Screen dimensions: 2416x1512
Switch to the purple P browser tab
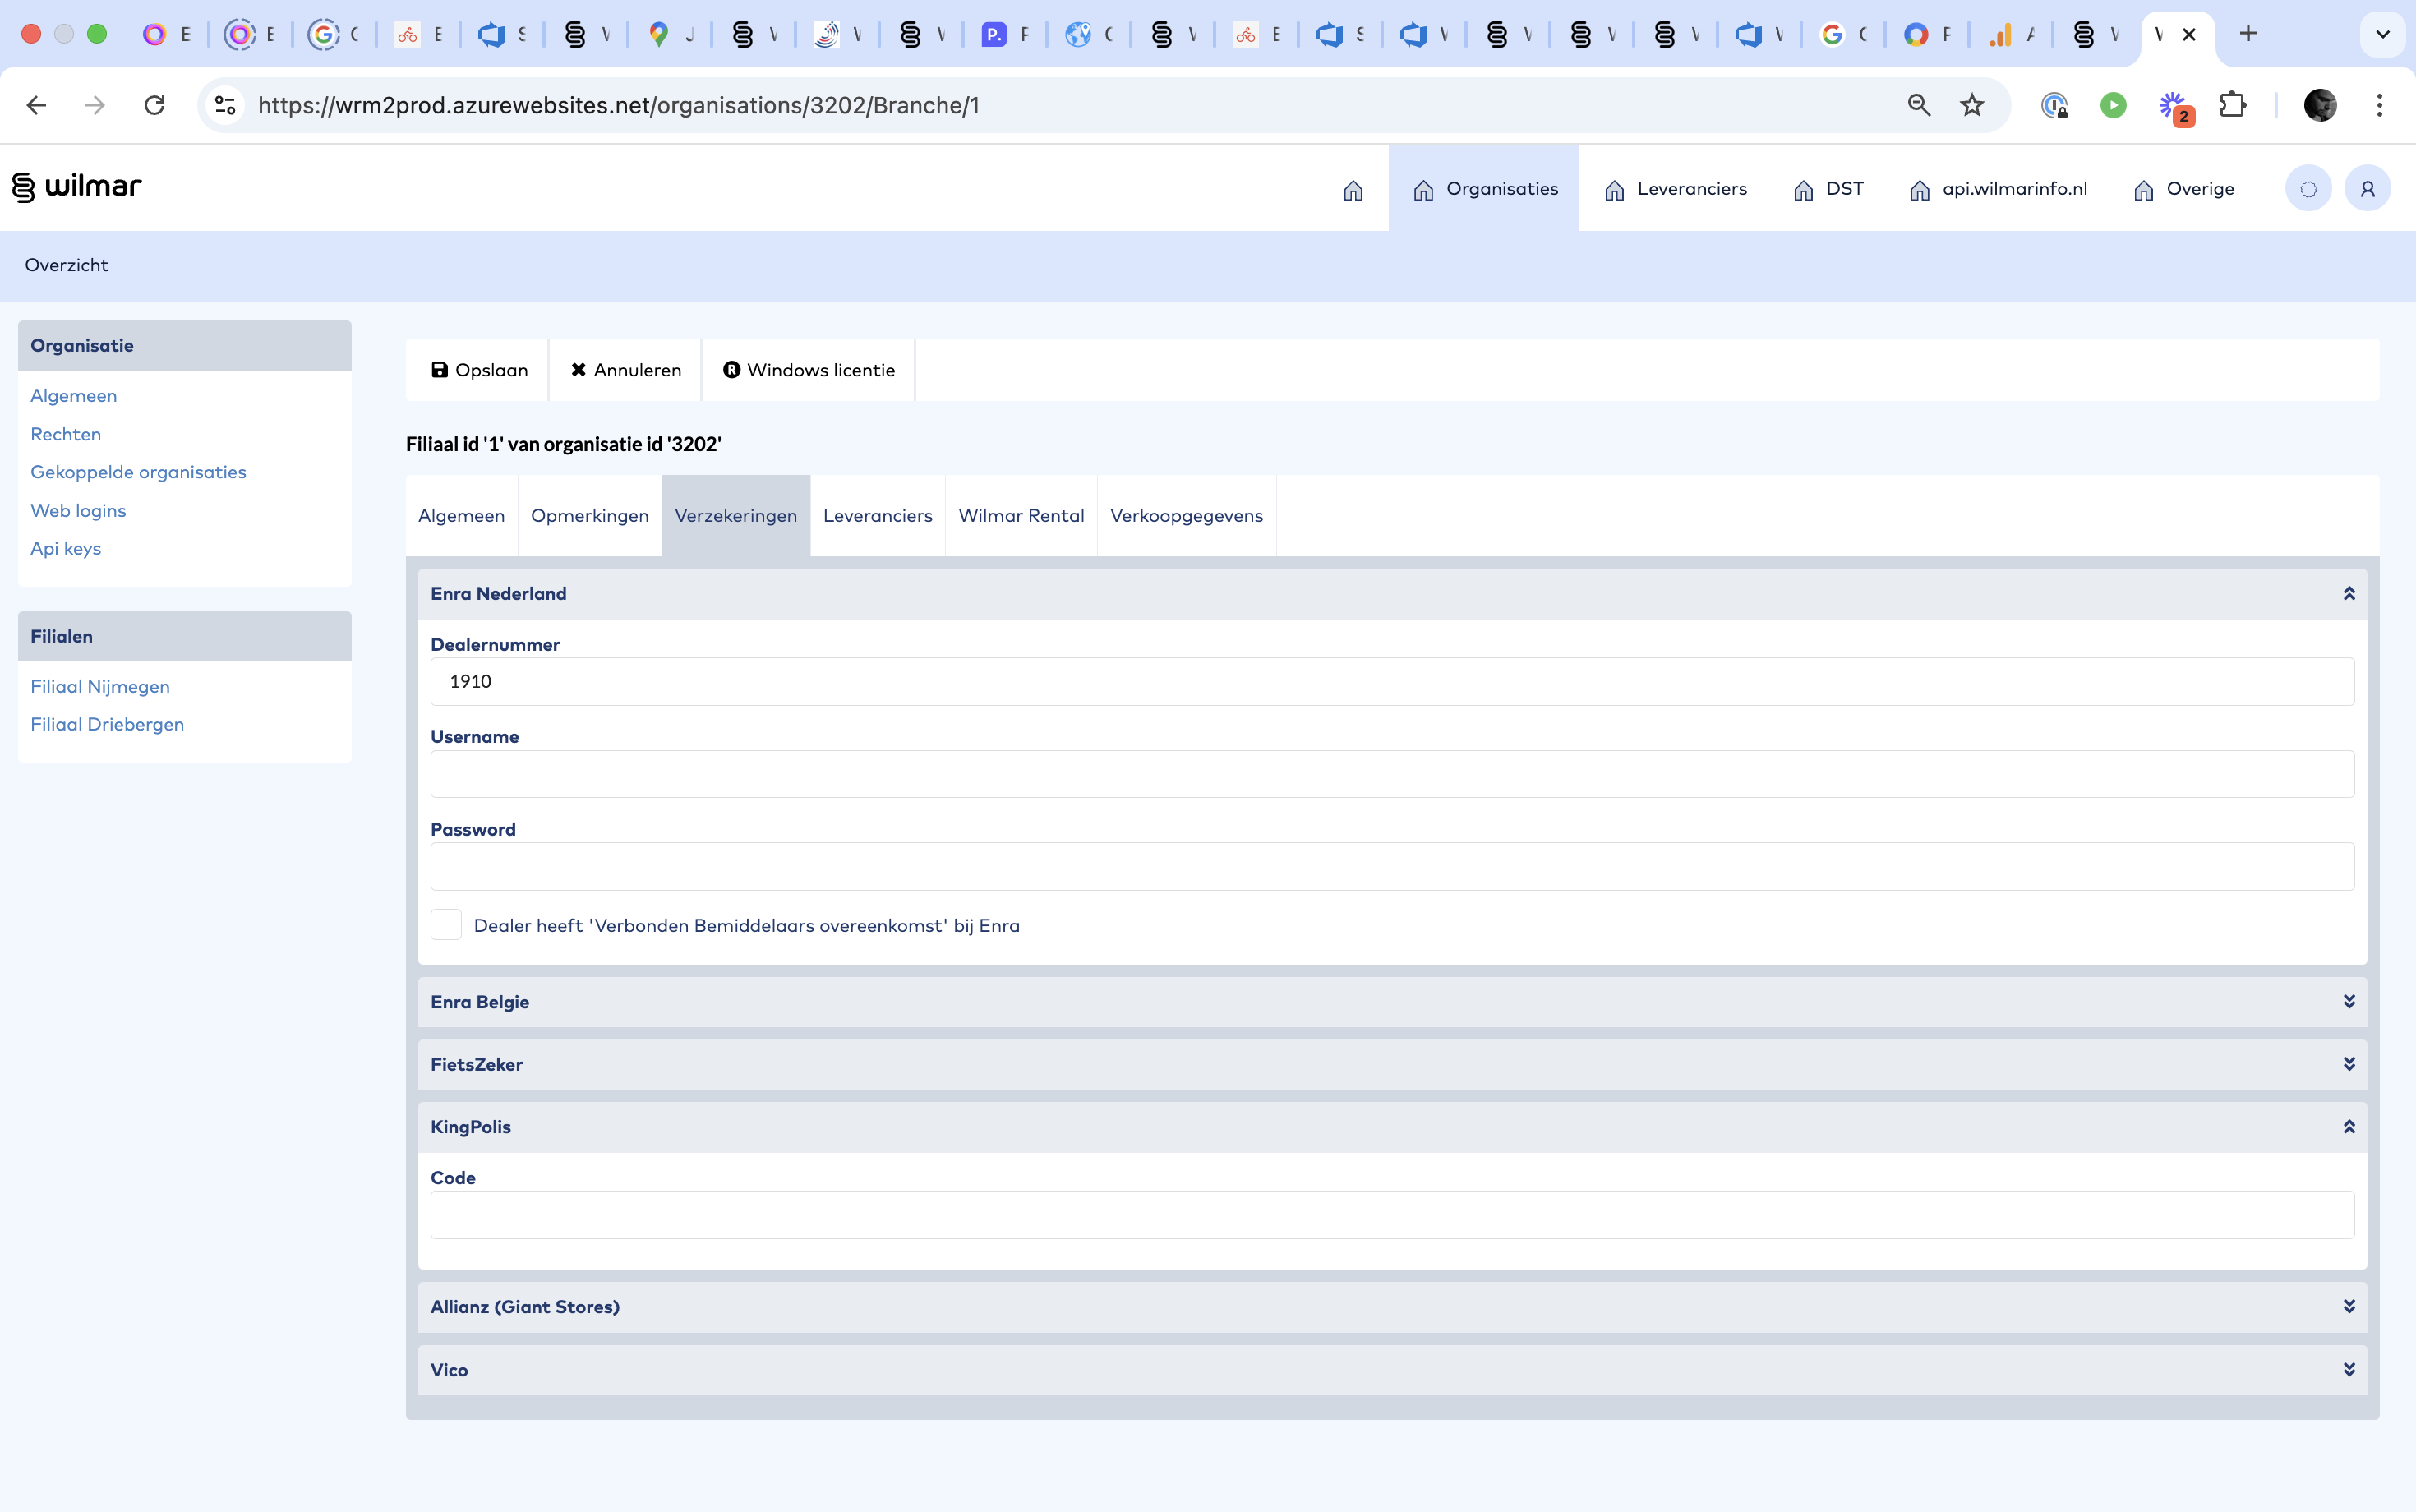click(x=1006, y=34)
